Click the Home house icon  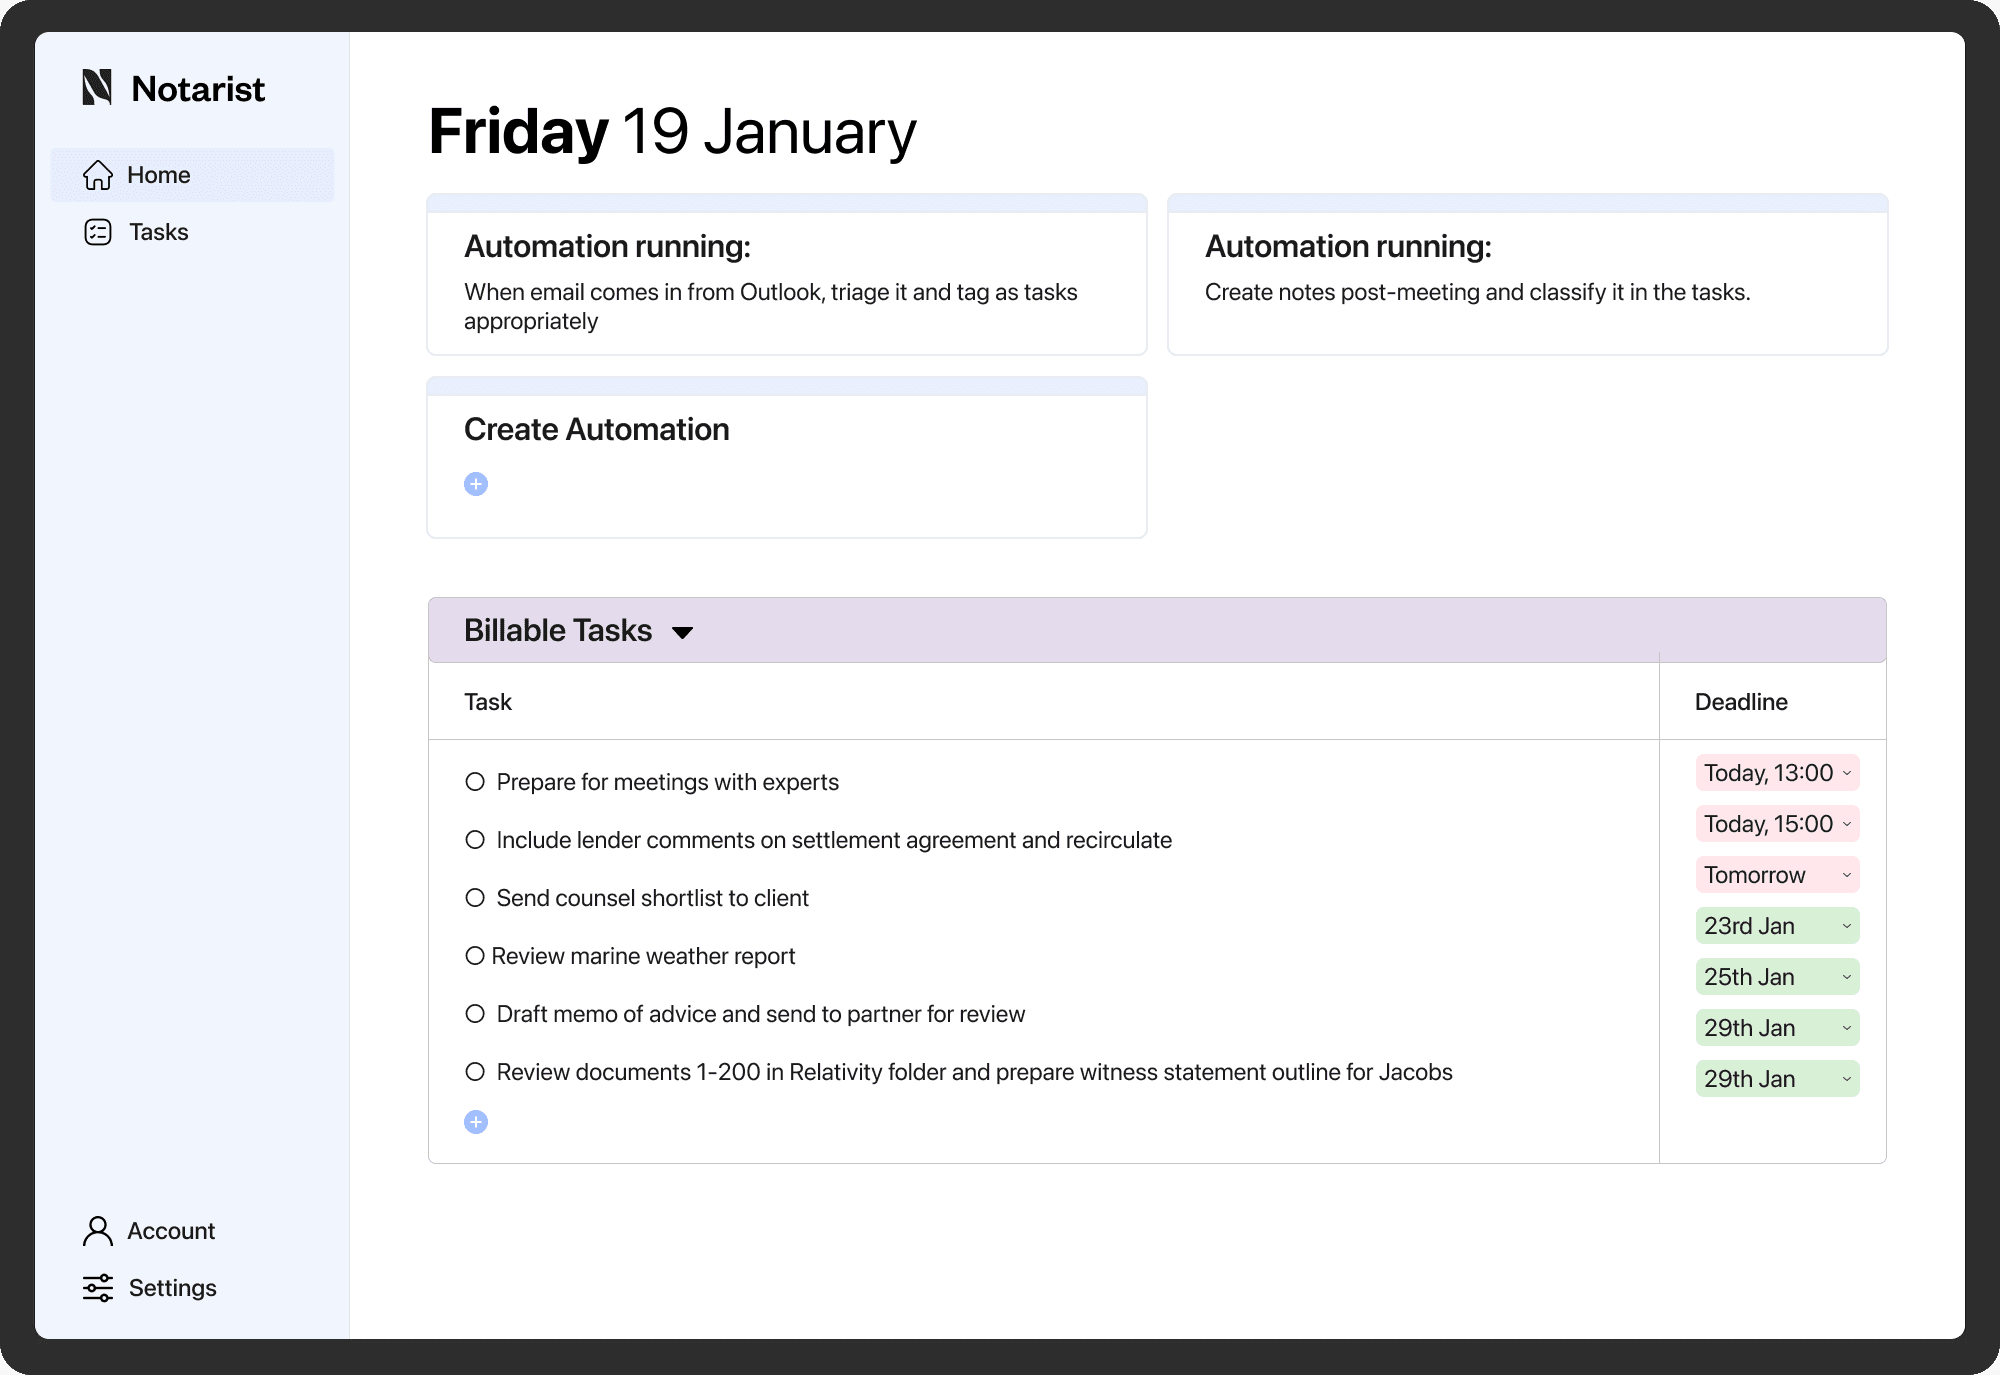pos(98,175)
